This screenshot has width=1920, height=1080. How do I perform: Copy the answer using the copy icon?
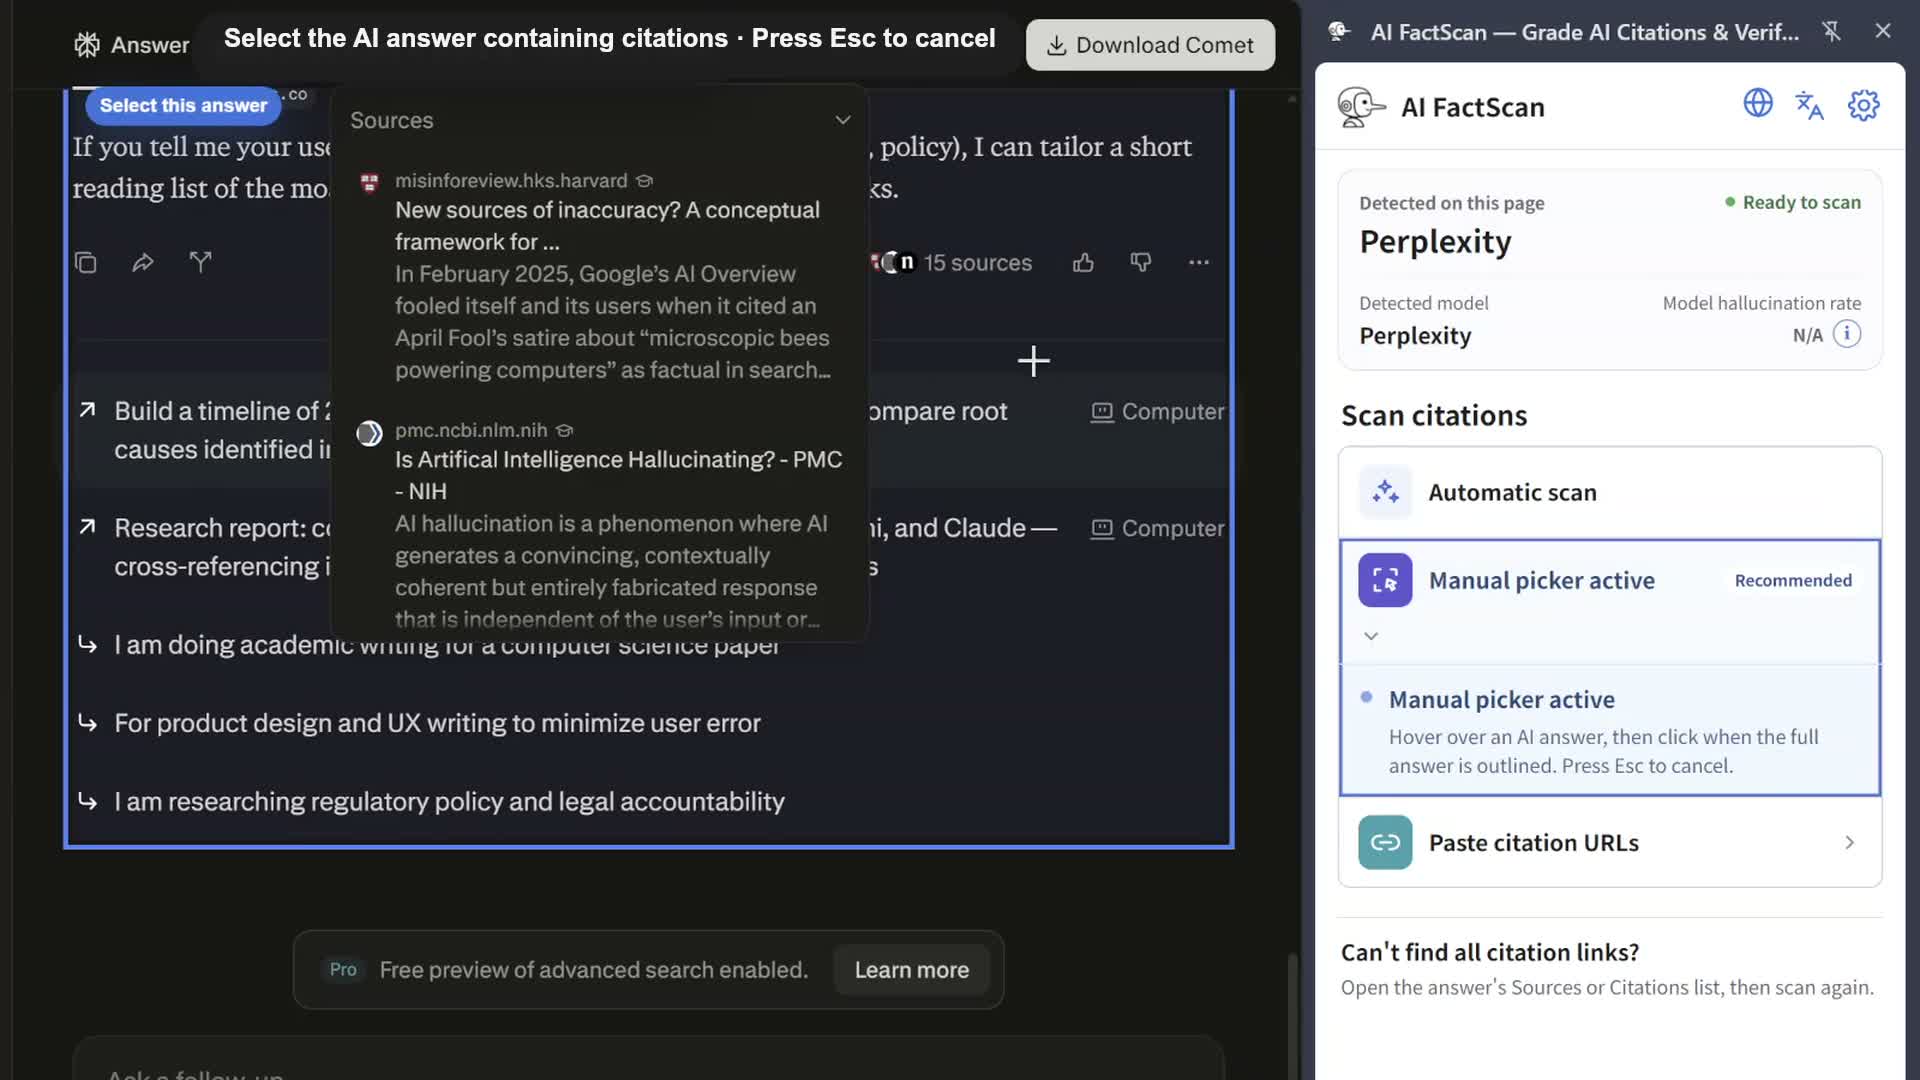coord(86,263)
